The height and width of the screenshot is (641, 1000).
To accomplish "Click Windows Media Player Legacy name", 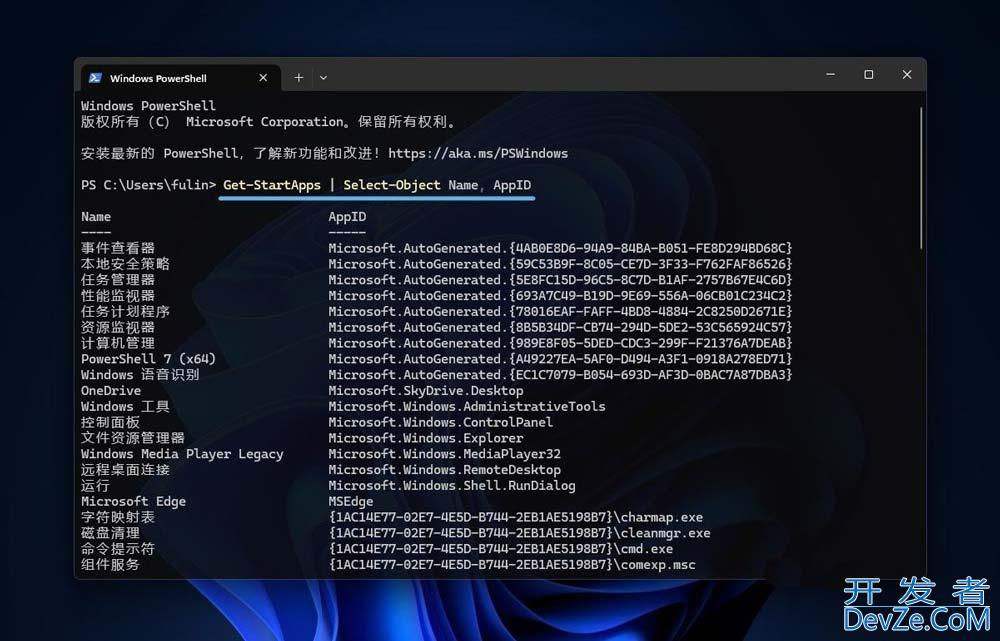I will click(x=182, y=454).
